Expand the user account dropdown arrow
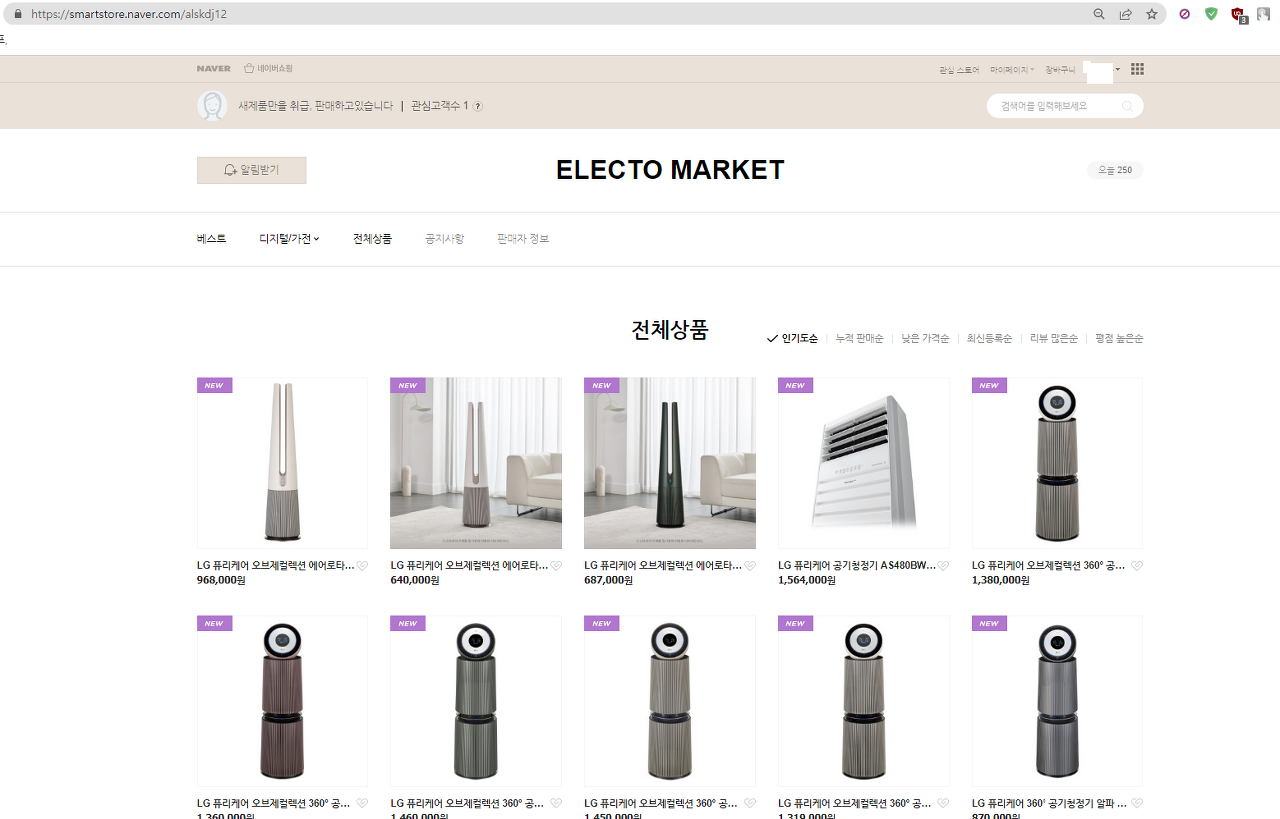The width and height of the screenshot is (1280, 819). tap(1118, 69)
